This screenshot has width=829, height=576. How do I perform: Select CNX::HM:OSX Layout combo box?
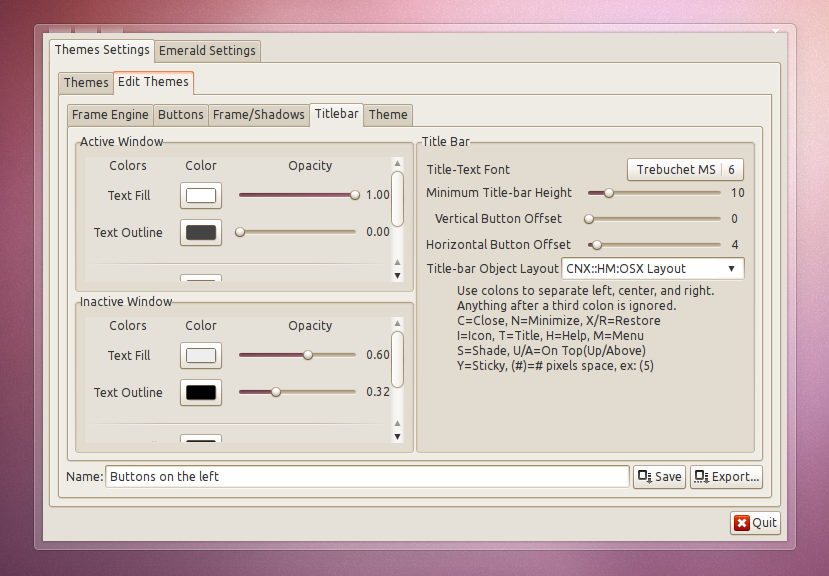coord(650,268)
